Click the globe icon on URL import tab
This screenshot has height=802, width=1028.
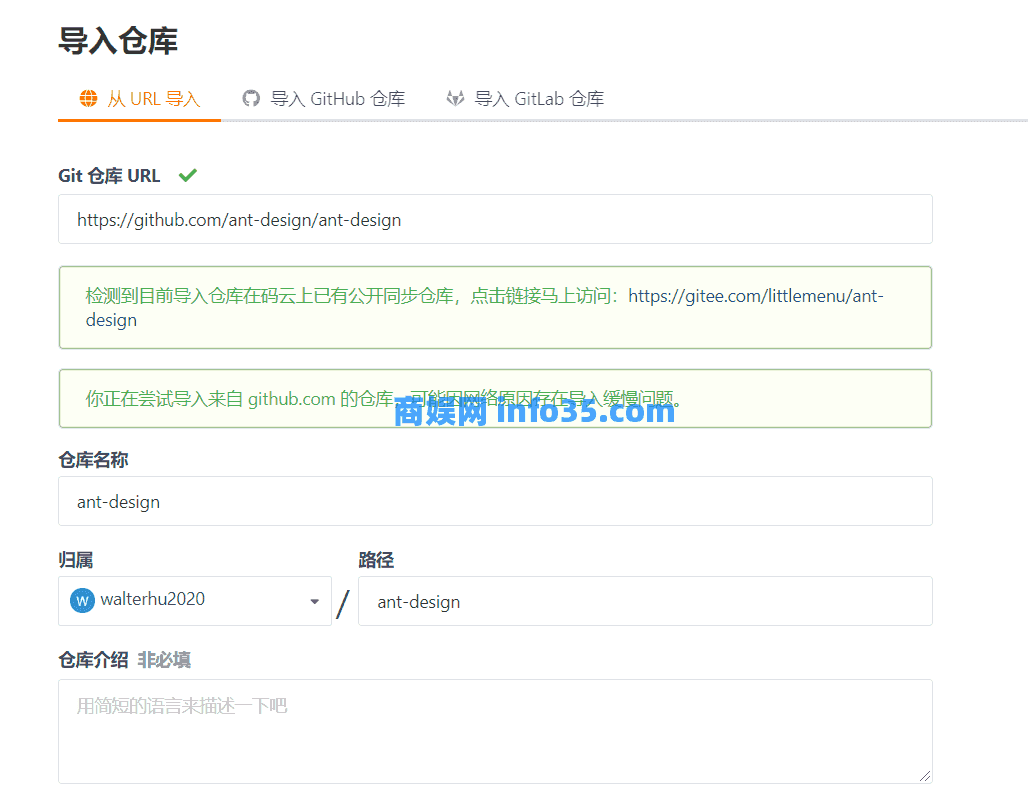(x=89, y=98)
